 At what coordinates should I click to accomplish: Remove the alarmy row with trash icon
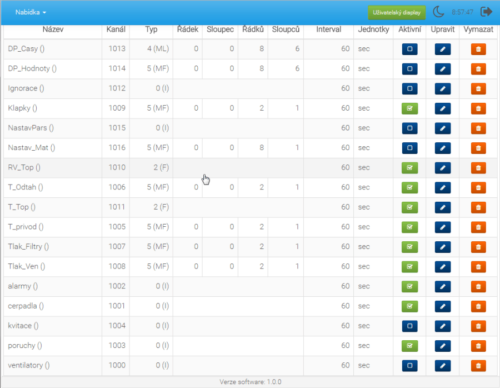(x=478, y=286)
